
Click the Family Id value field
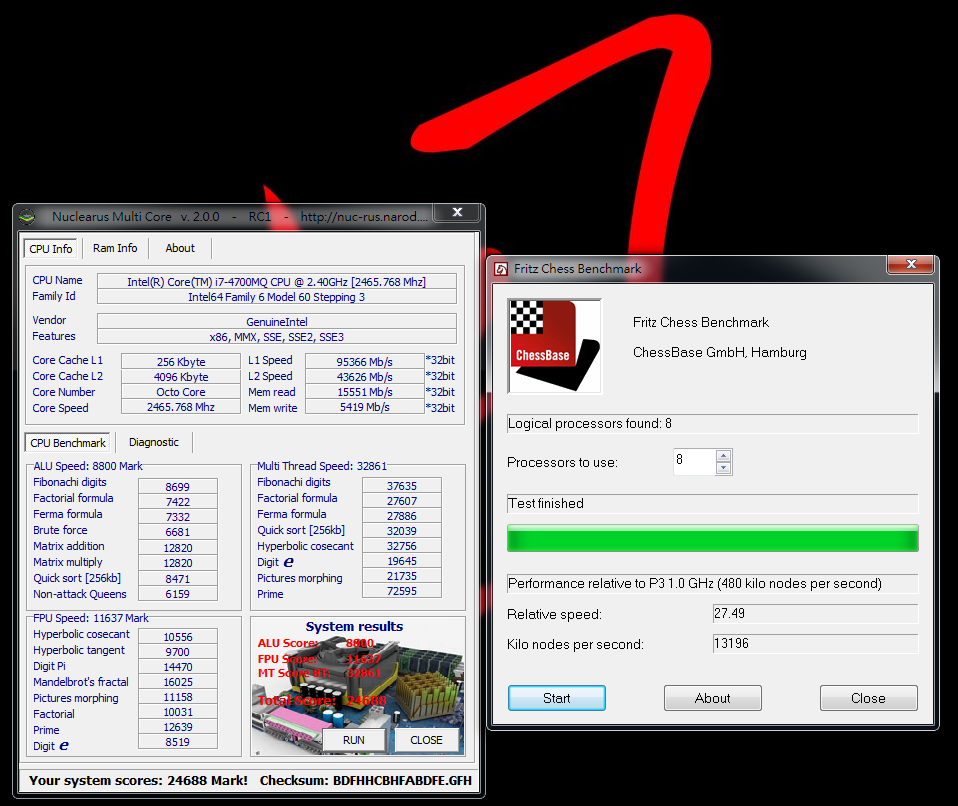click(277, 297)
